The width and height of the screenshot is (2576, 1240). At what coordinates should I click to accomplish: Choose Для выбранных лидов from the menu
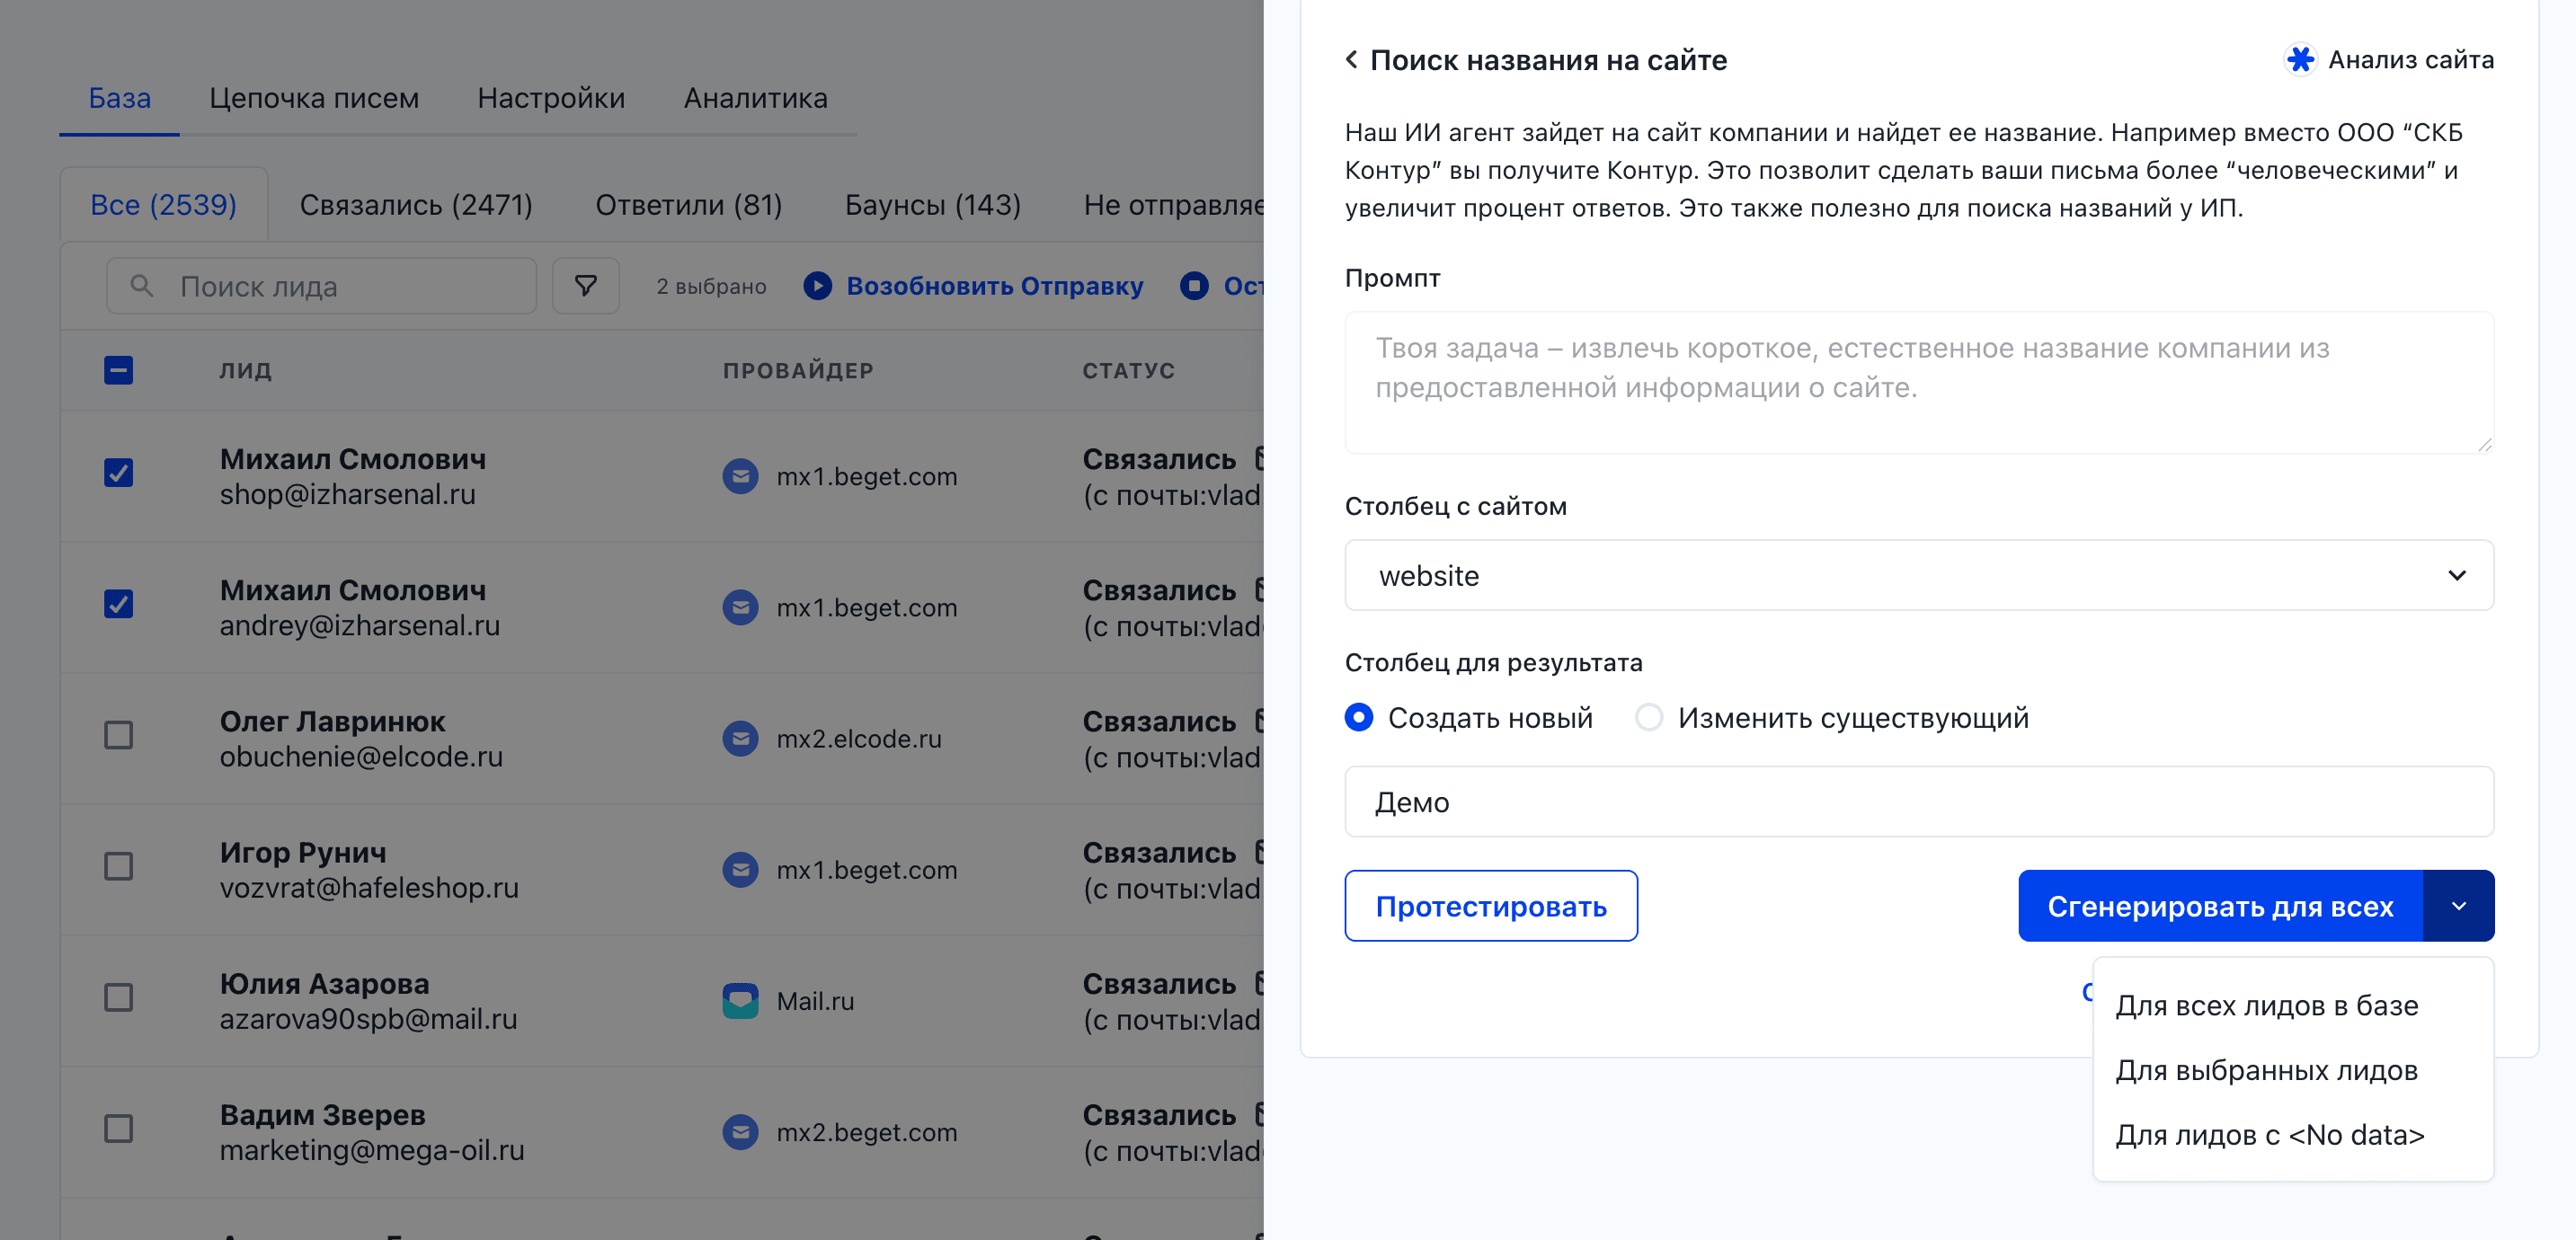pyautogui.click(x=2266, y=1070)
